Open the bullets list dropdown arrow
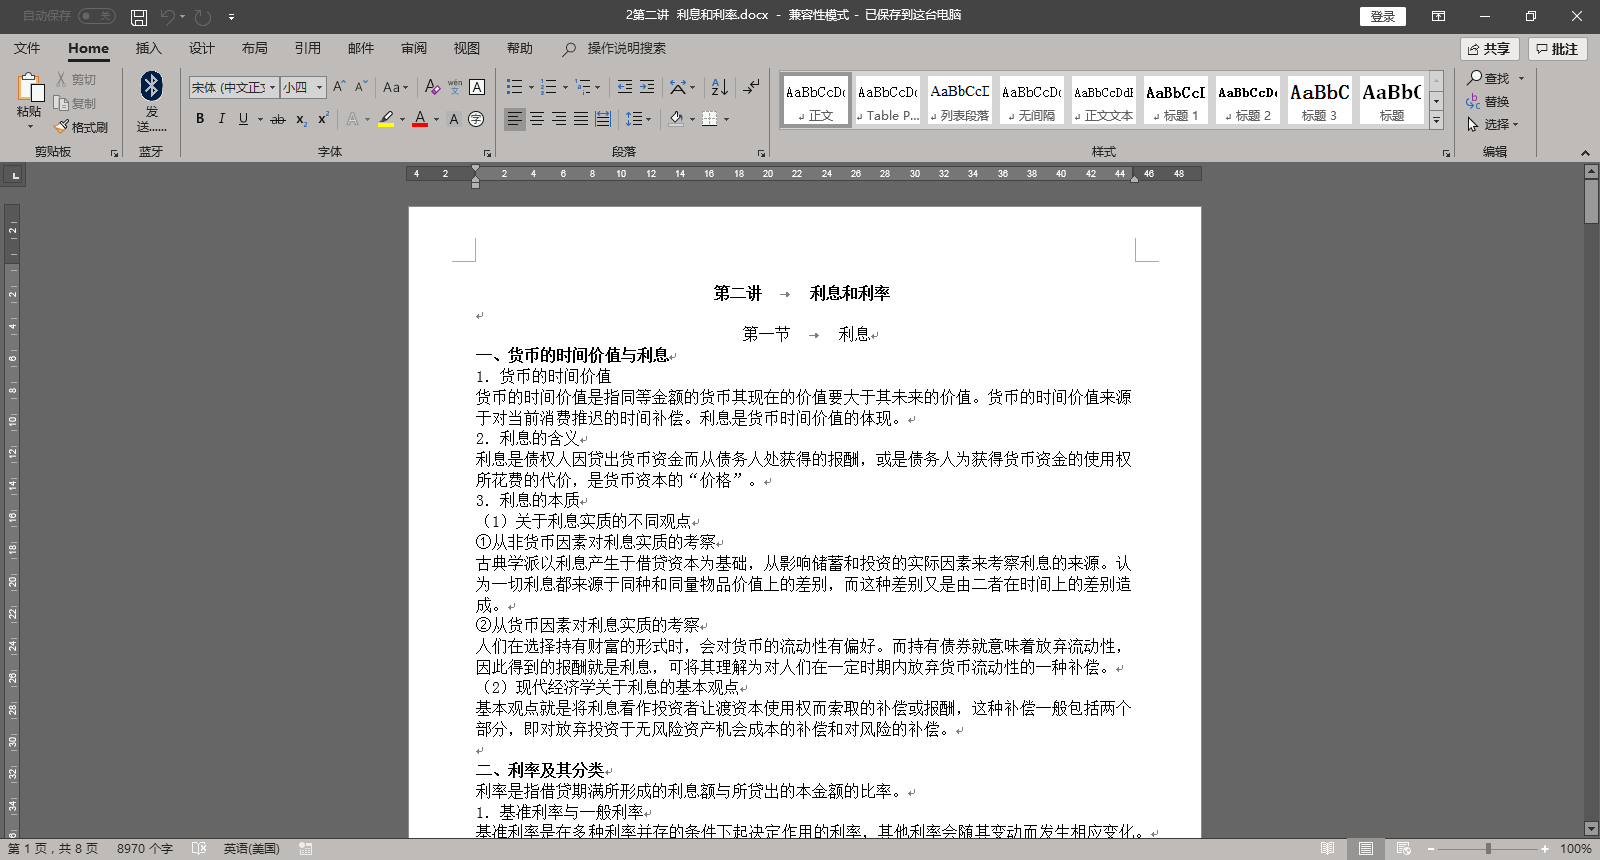 [x=531, y=87]
